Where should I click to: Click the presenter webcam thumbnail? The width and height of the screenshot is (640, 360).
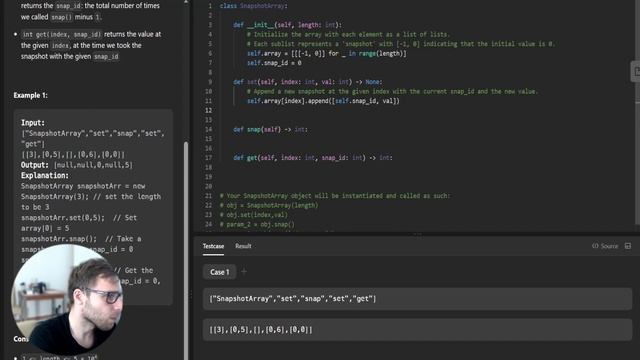tap(67, 300)
